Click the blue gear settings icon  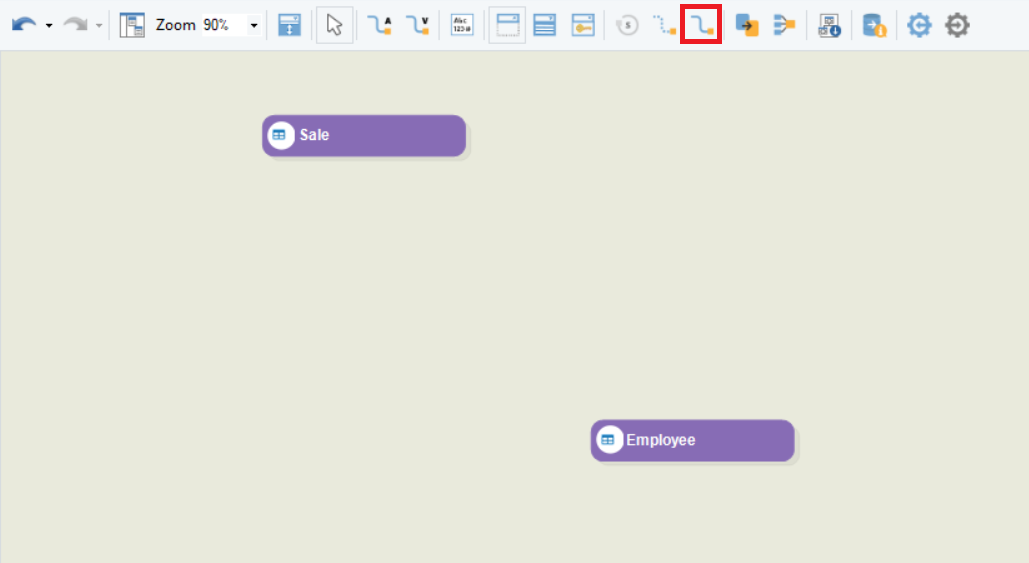tap(919, 25)
